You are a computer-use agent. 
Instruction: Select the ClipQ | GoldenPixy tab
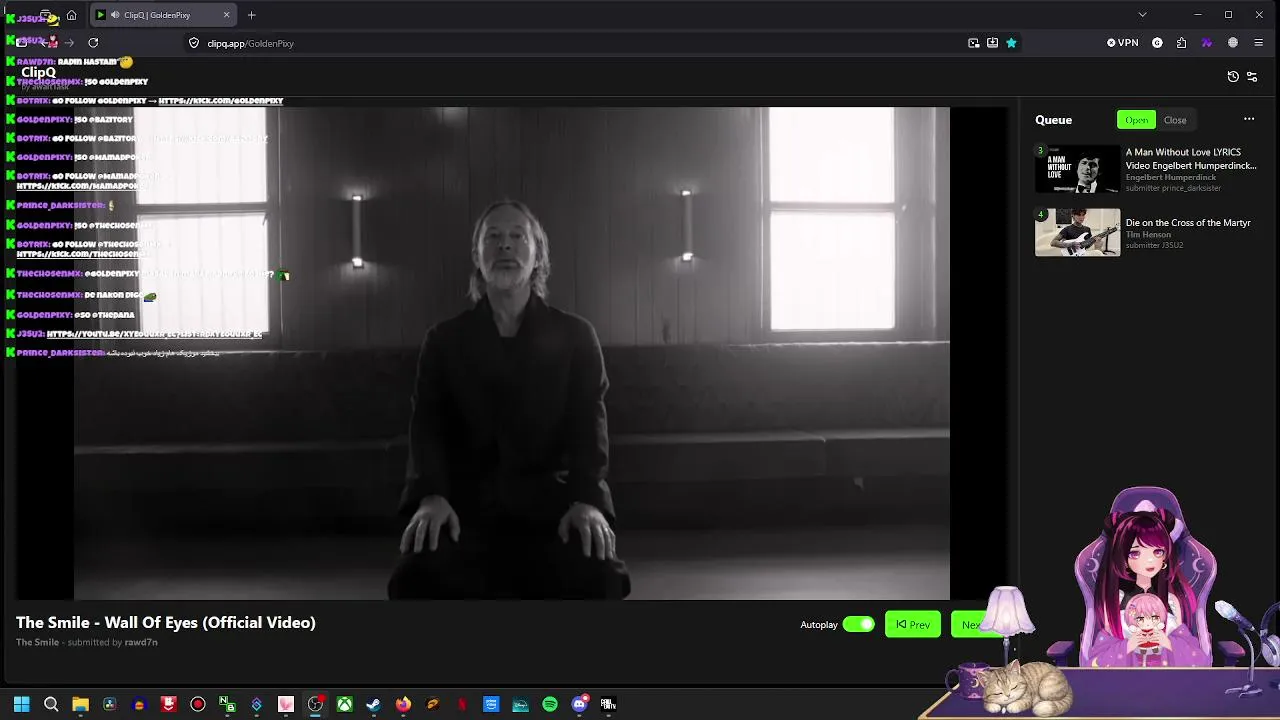point(163,15)
